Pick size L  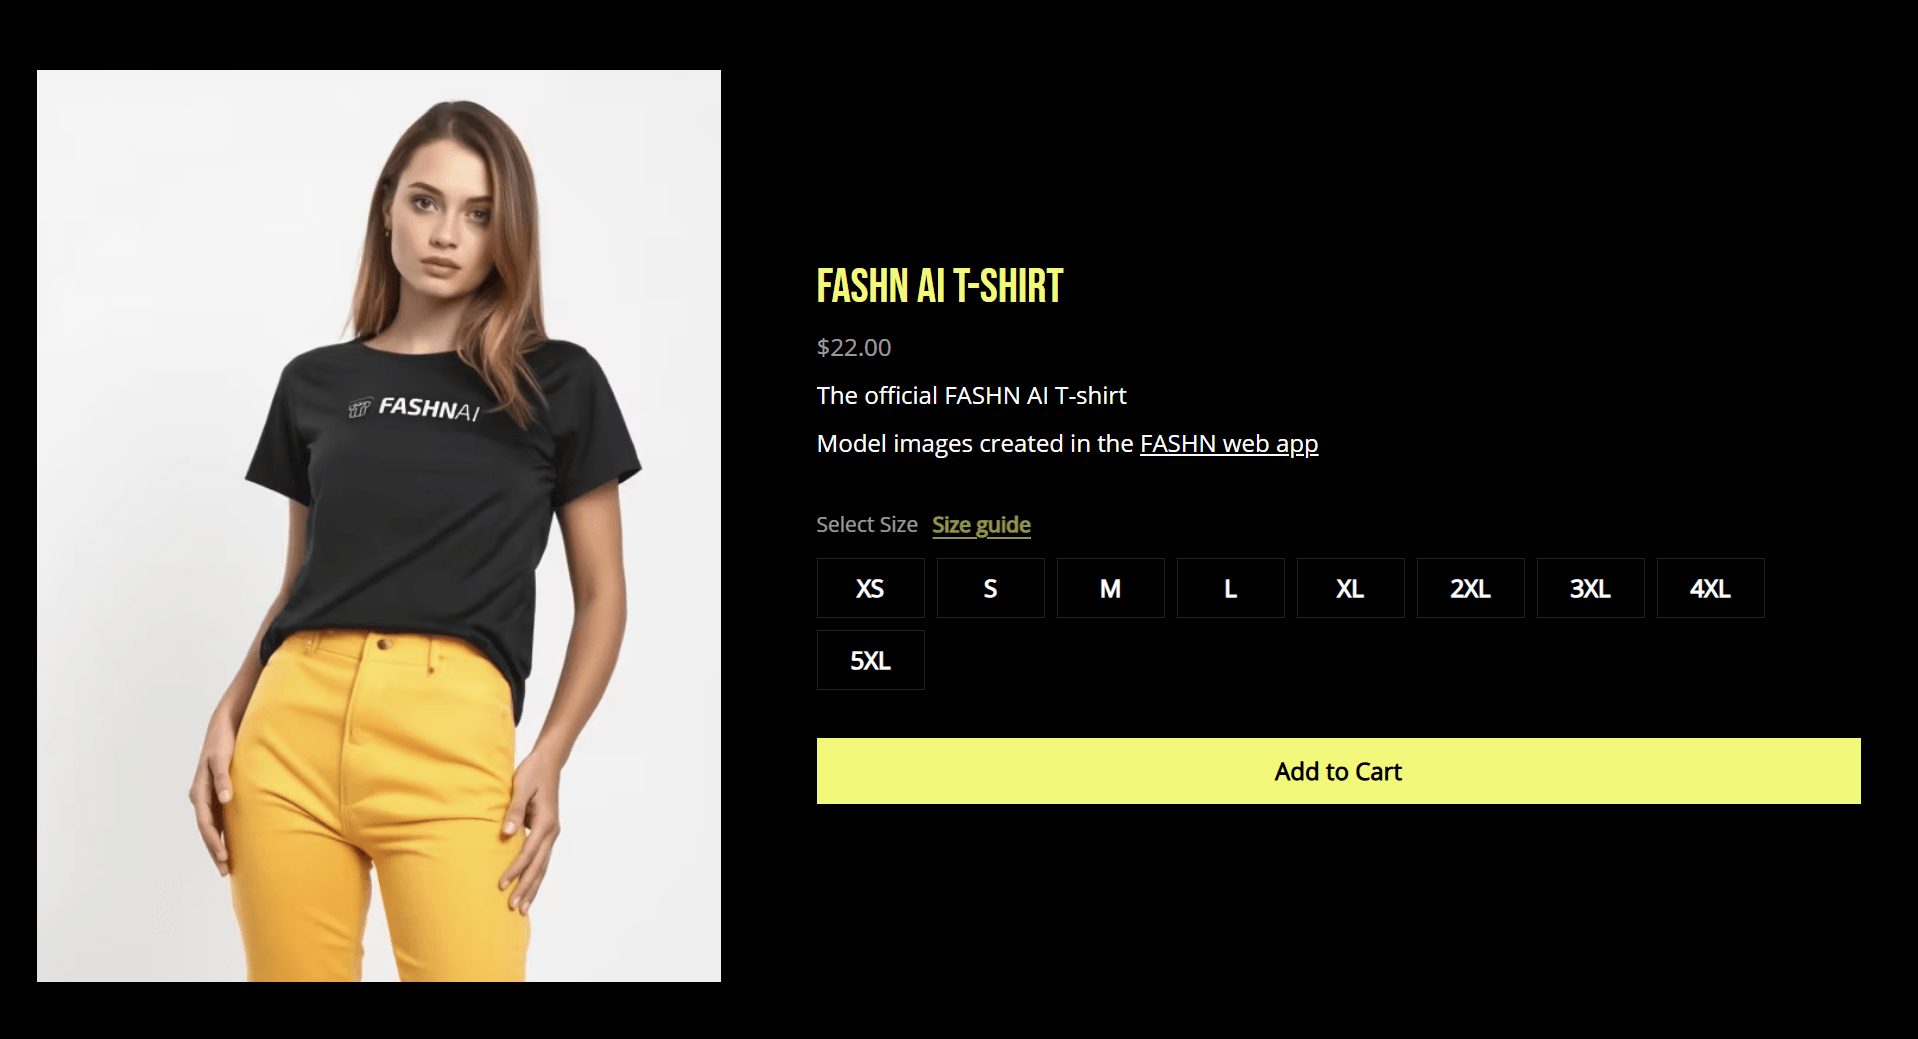coord(1230,588)
